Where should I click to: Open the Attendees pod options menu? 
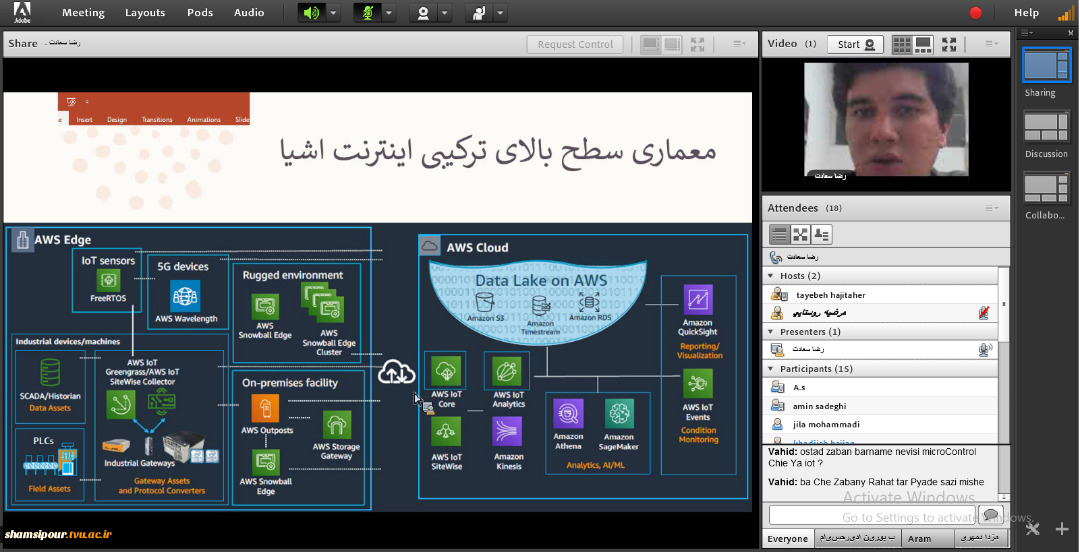click(x=991, y=208)
